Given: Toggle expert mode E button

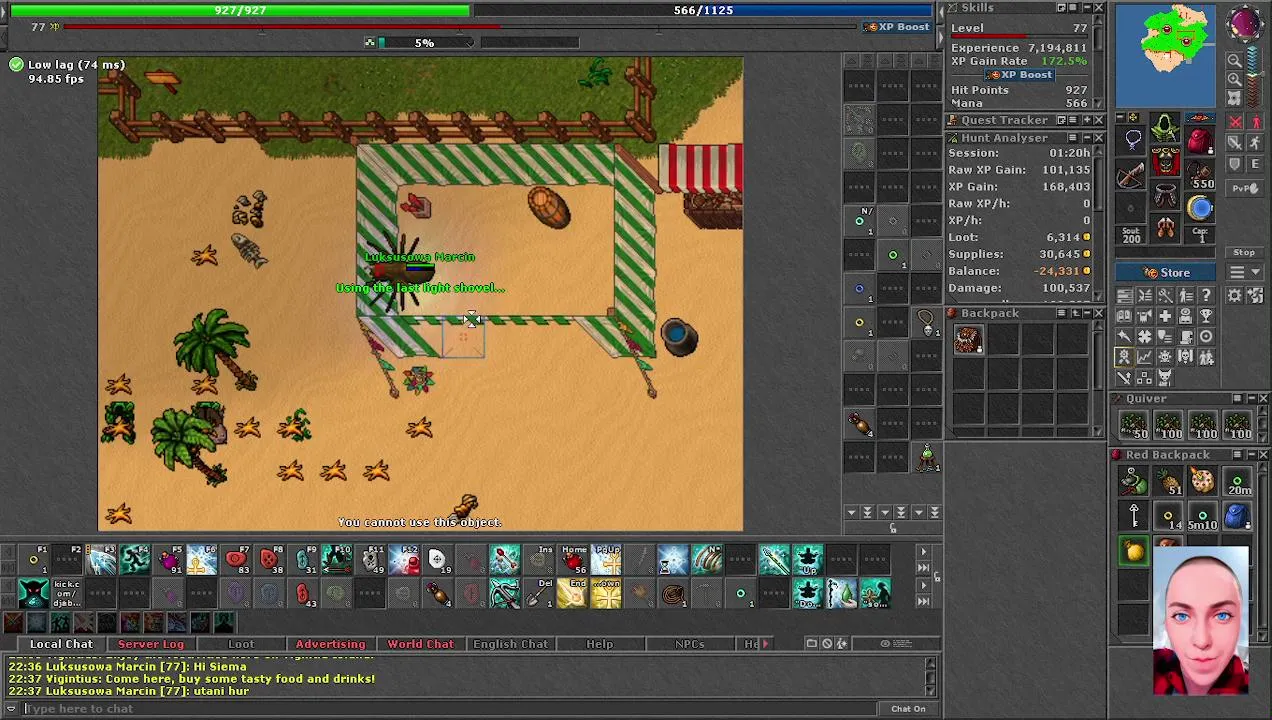Looking at the screenshot, I should (x=1255, y=164).
